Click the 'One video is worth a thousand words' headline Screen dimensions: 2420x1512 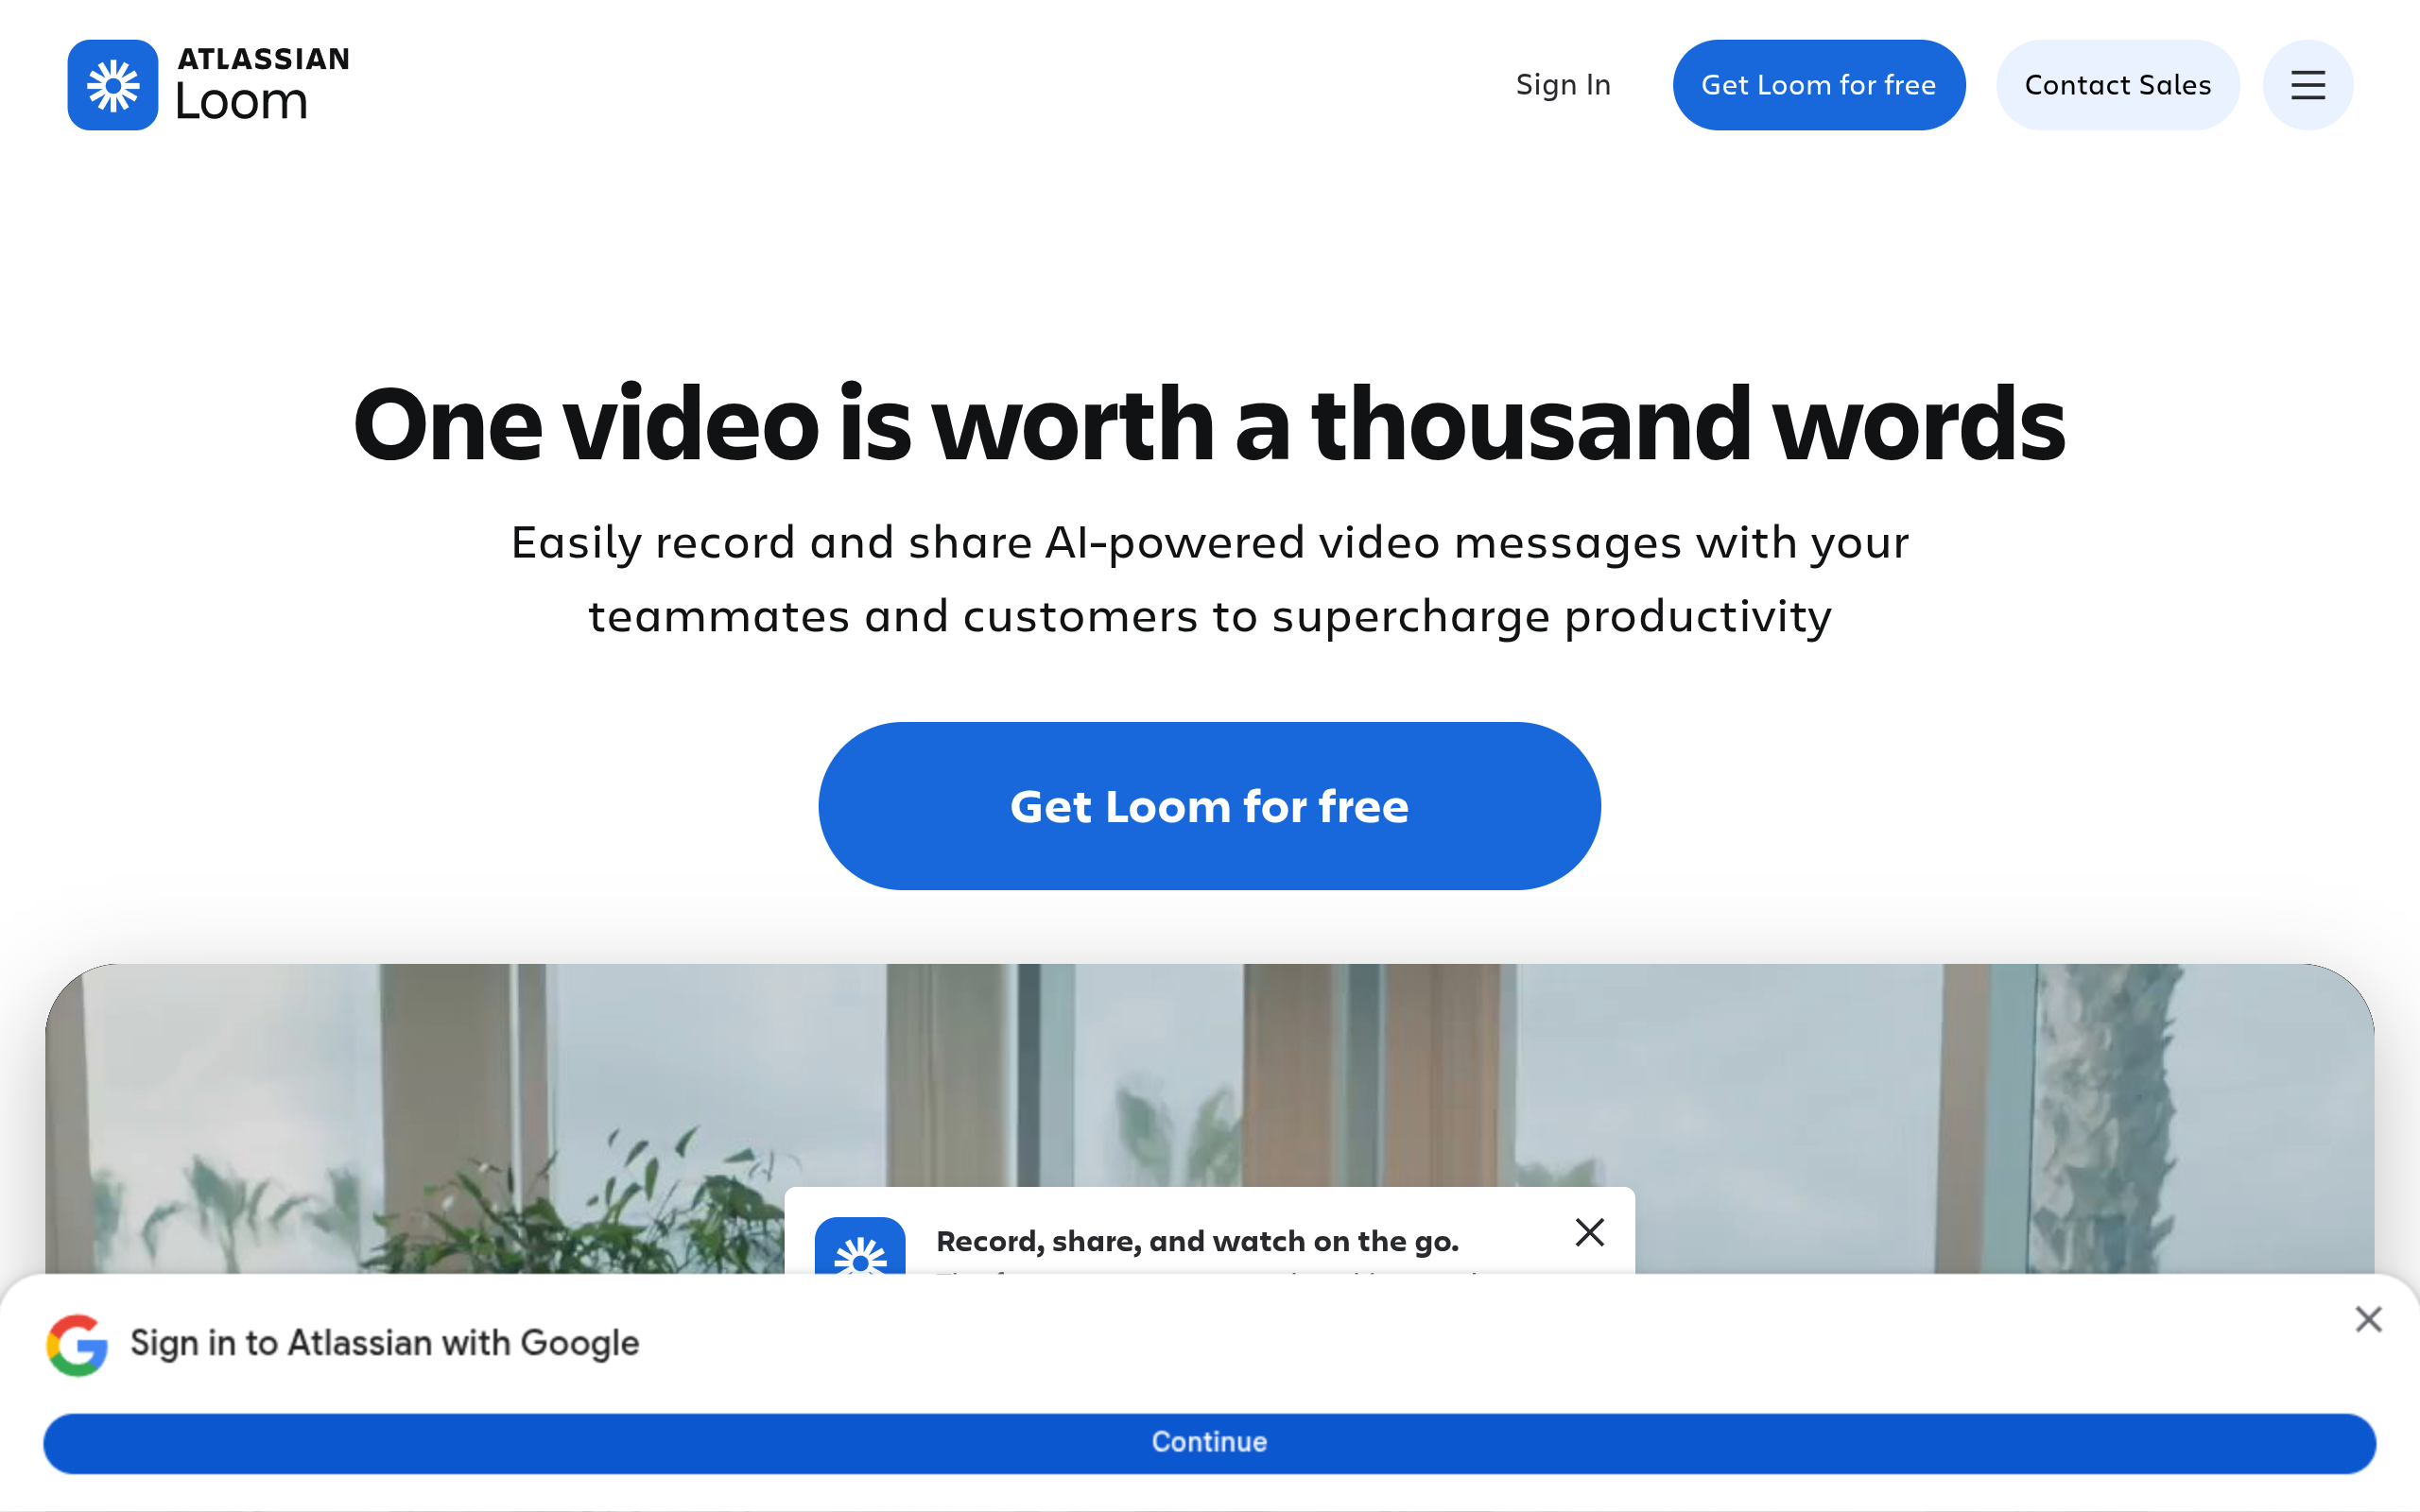coord(1210,424)
